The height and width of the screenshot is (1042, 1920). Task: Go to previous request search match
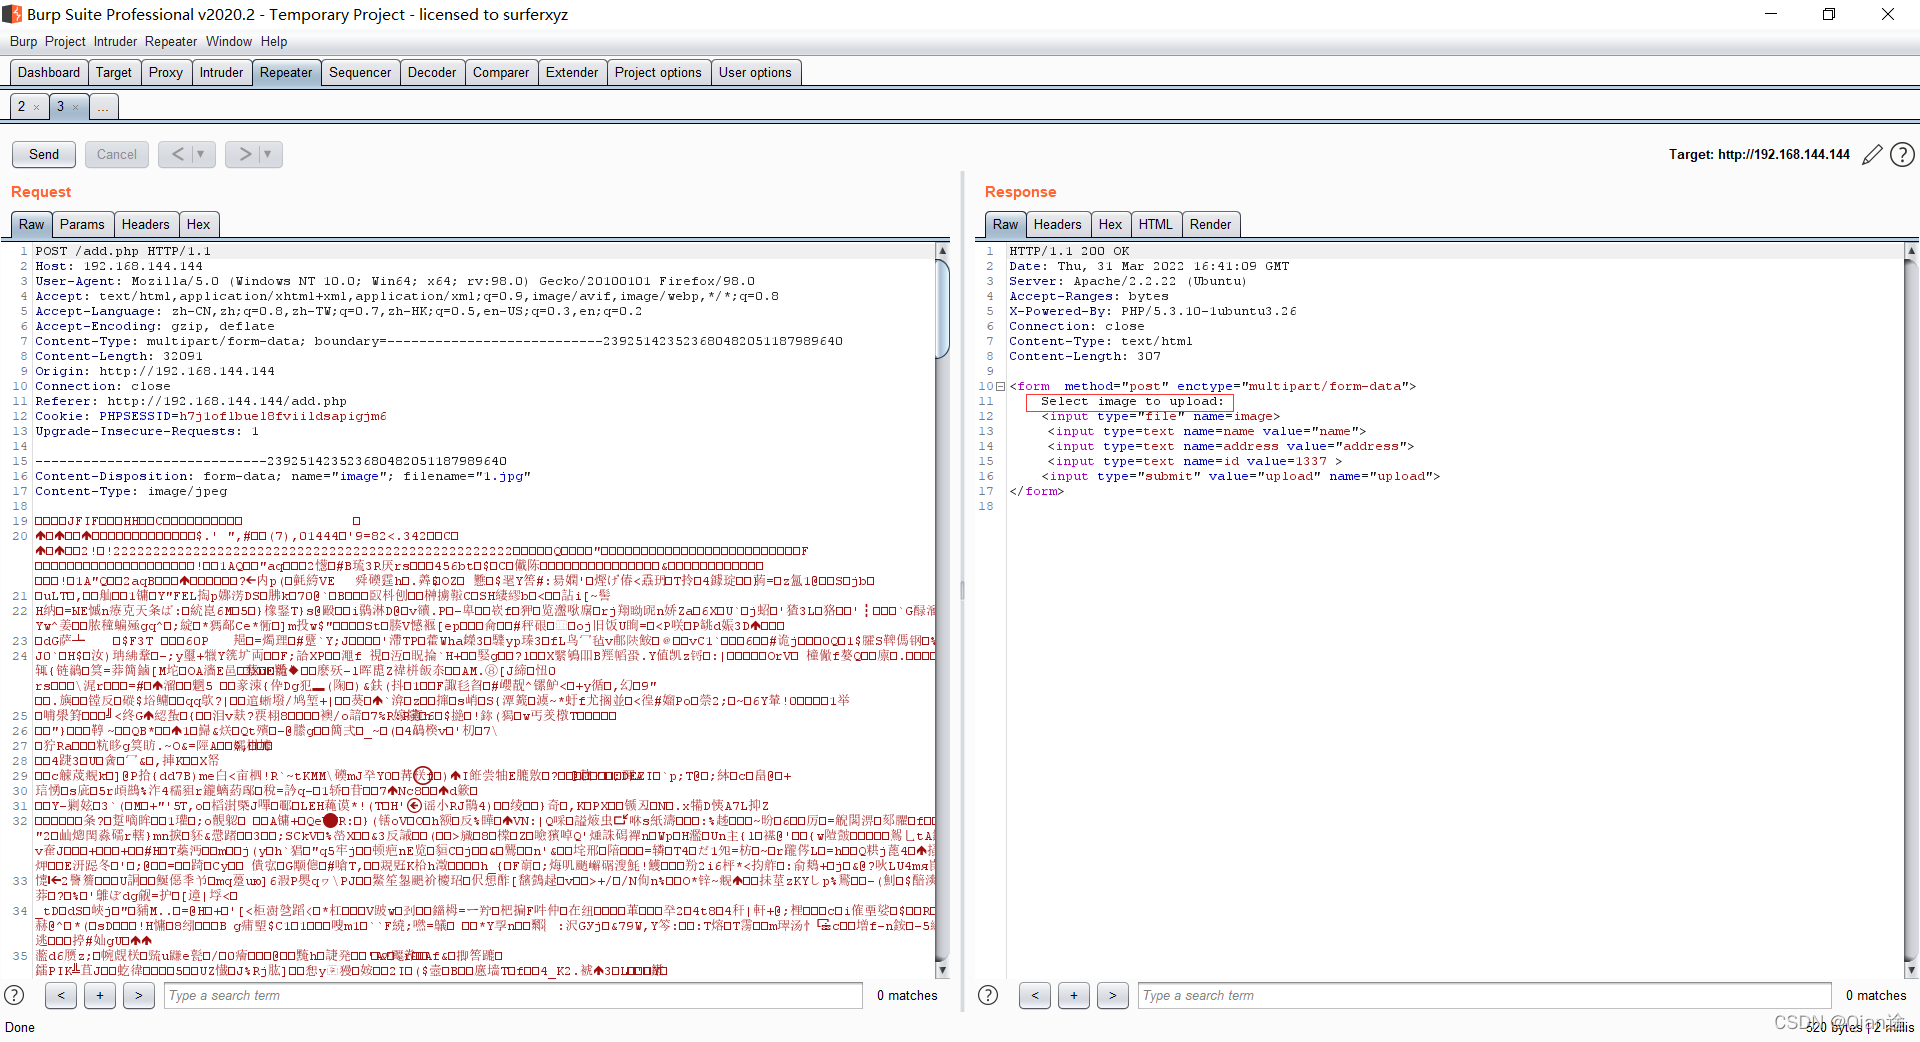[61, 995]
